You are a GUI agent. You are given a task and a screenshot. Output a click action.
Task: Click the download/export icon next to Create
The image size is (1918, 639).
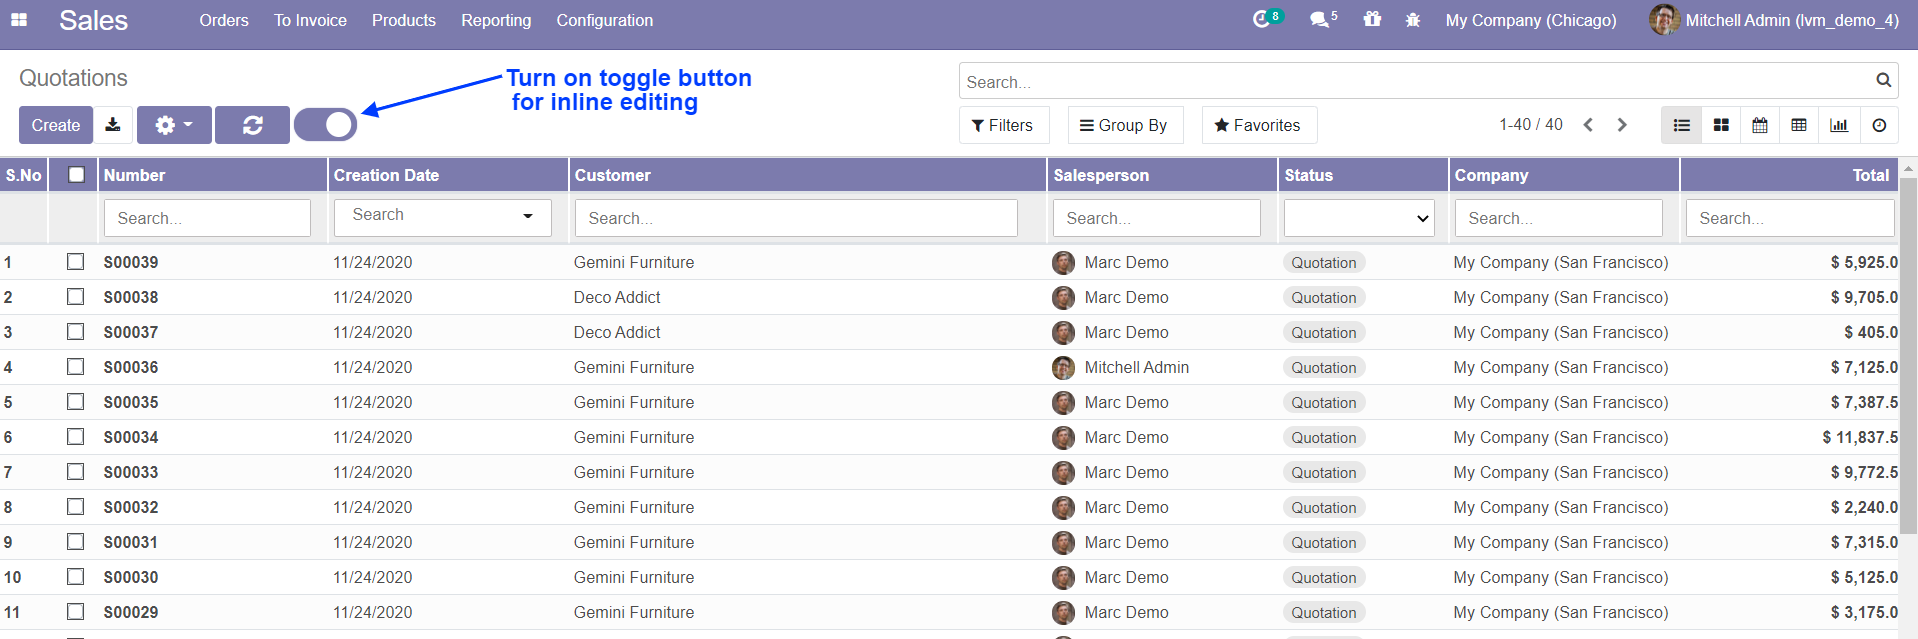(113, 125)
